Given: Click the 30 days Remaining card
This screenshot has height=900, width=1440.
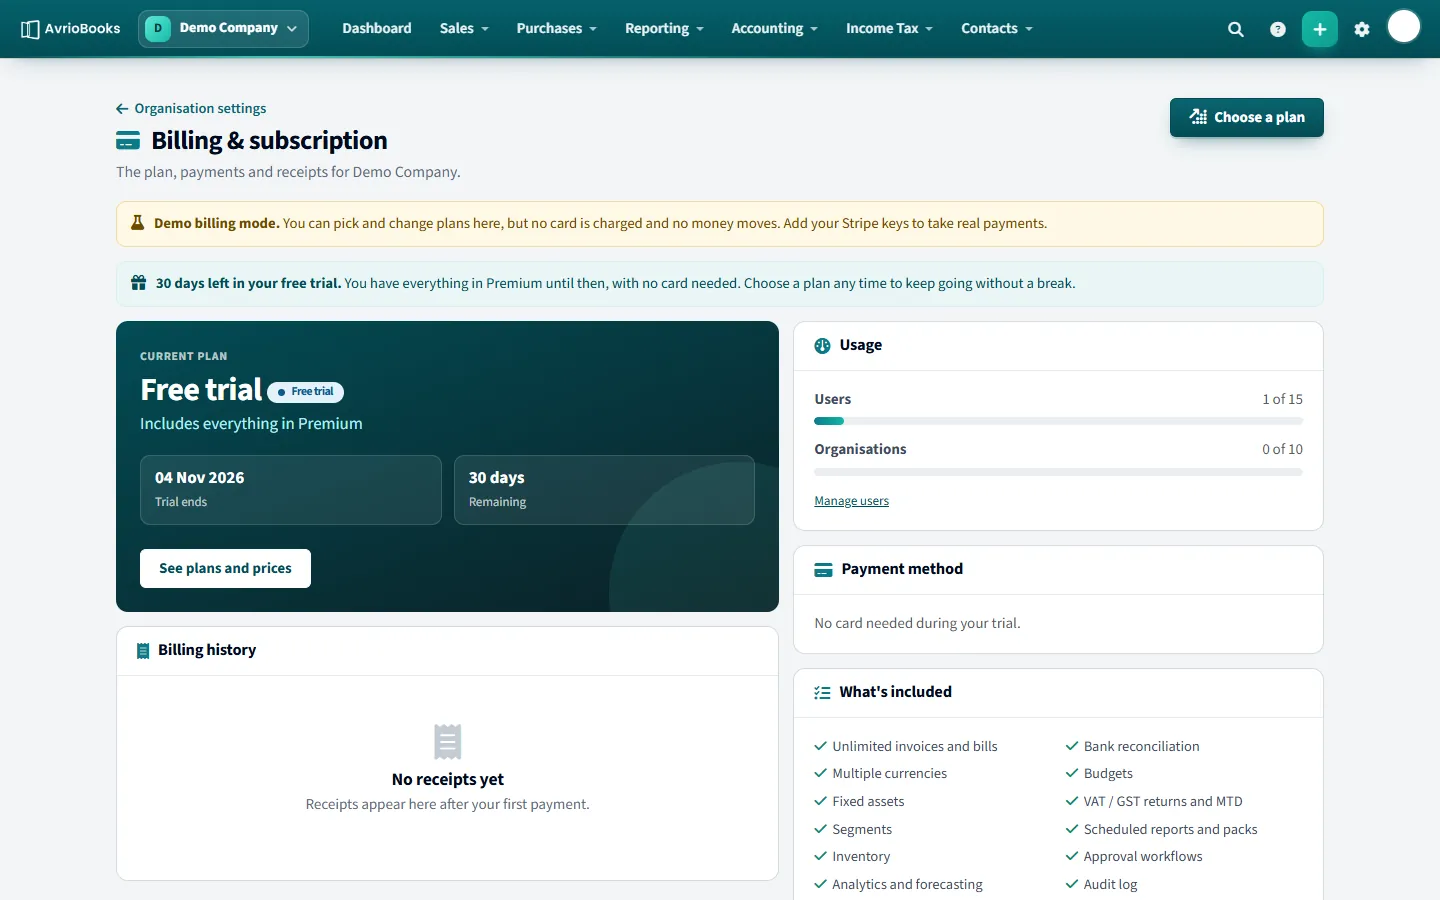Looking at the screenshot, I should pyautogui.click(x=604, y=490).
